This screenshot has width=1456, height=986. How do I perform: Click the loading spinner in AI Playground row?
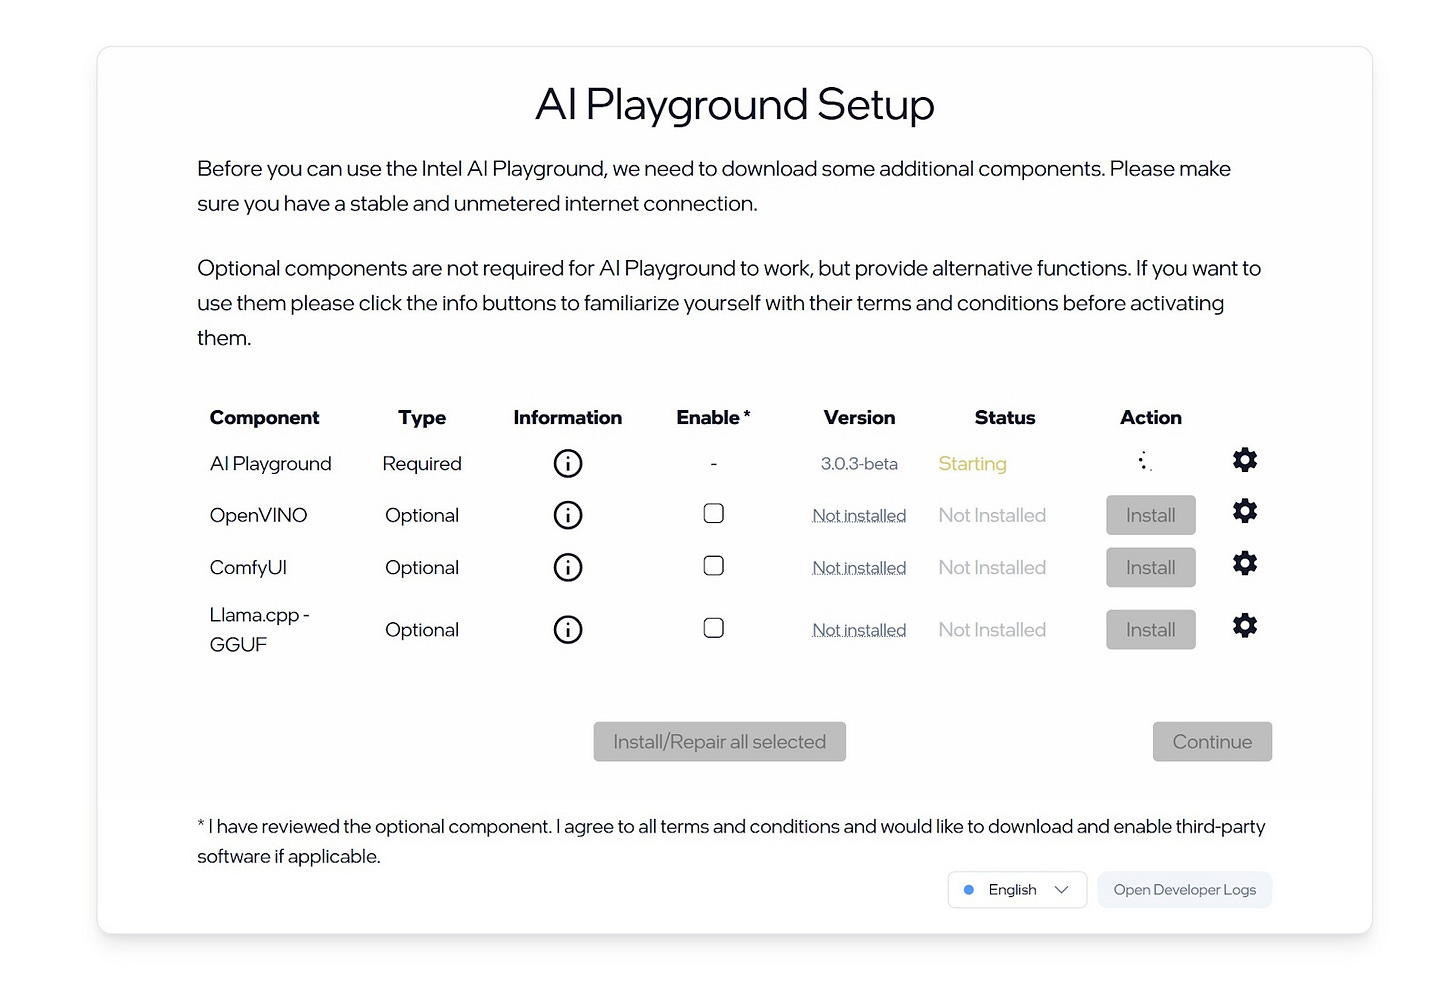[x=1146, y=461]
